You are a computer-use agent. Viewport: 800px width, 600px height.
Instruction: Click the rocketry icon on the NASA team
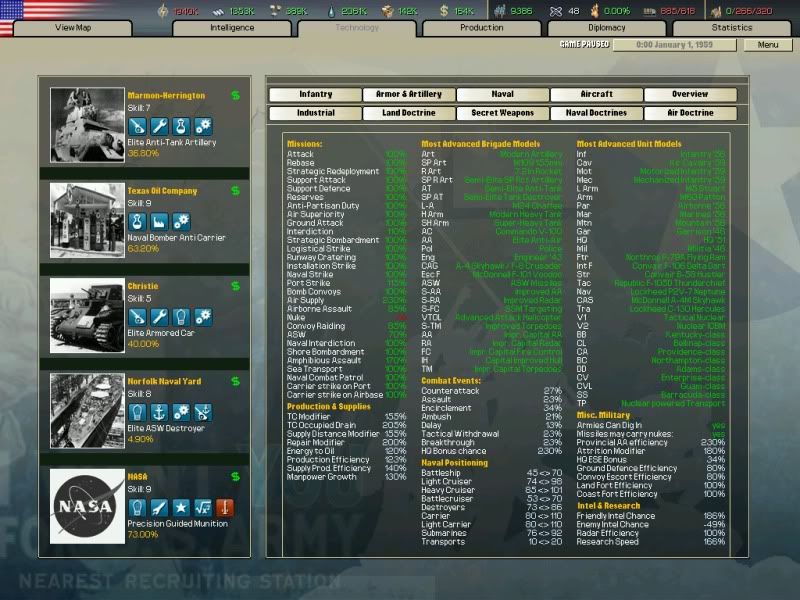pyautogui.click(x=158, y=507)
